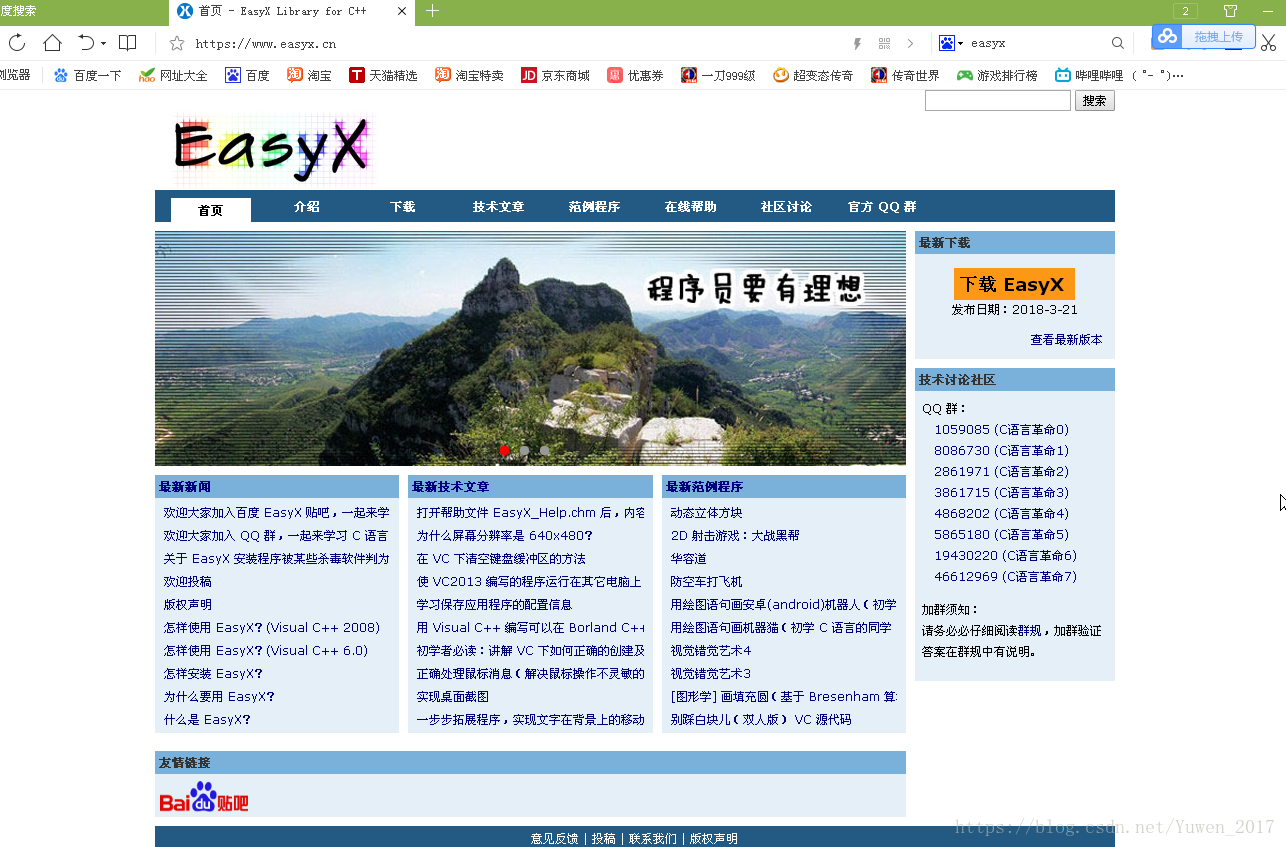Open QQ group link 46612969 (C语言革命7)
The height and width of the screenshot is (847, 1286).
tap(1005, 577)
